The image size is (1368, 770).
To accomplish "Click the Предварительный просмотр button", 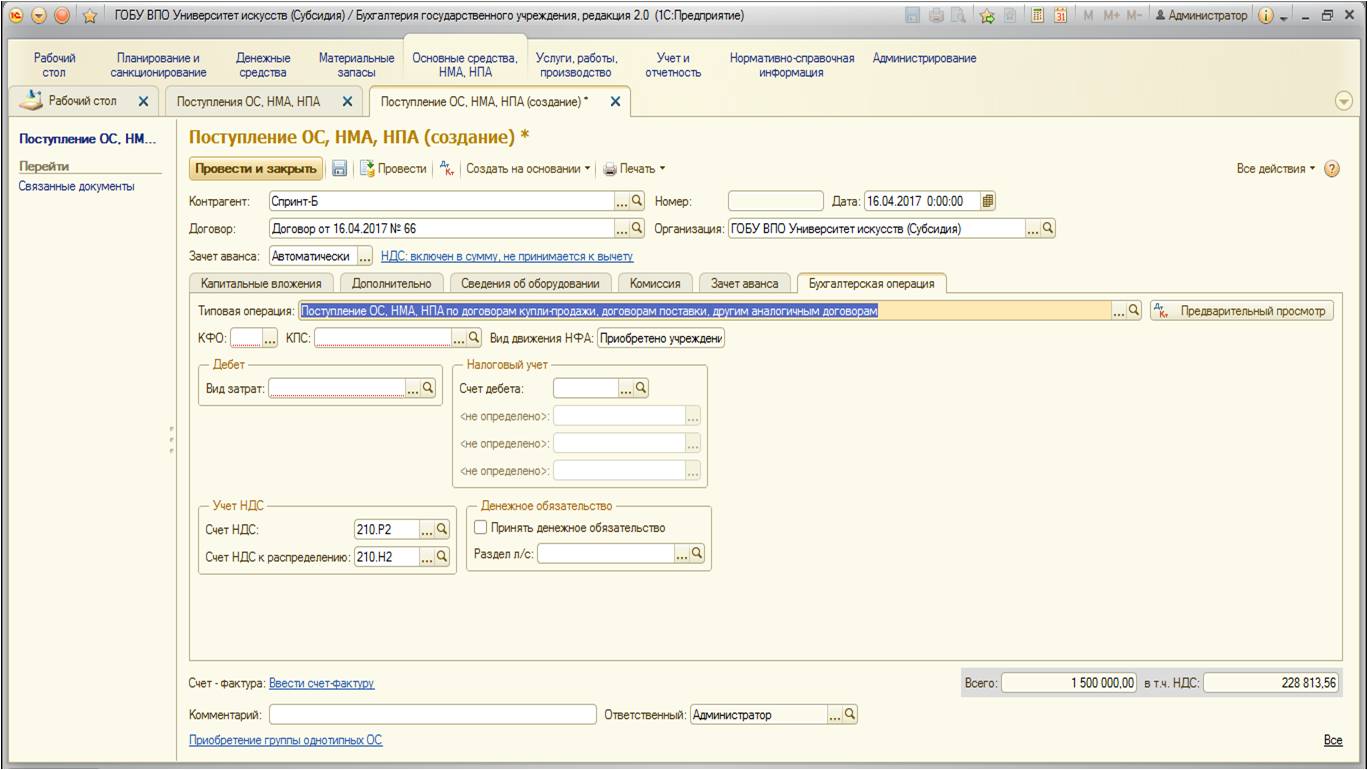I will [1243, 311].
